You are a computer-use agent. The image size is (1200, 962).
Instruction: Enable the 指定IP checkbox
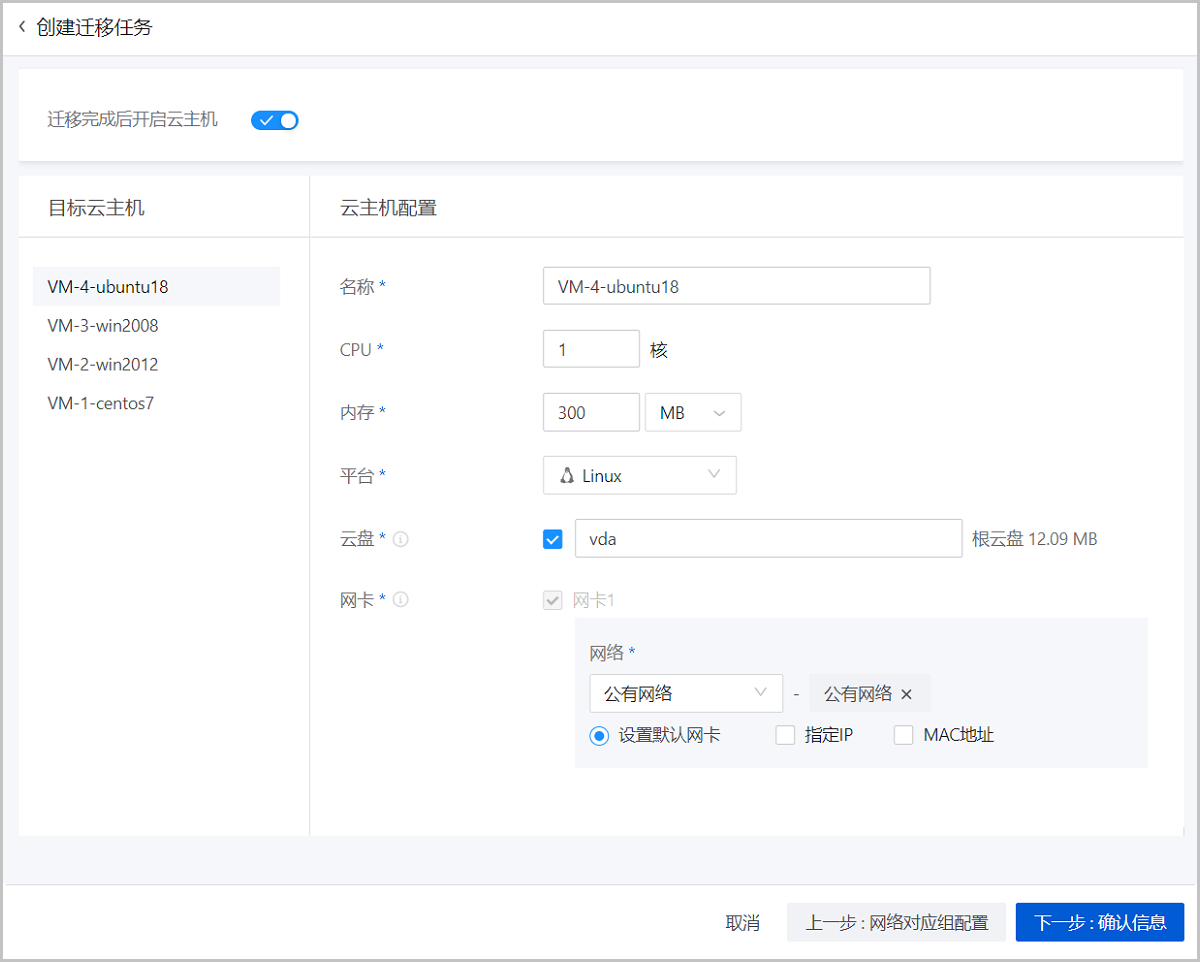coord(785,736)
